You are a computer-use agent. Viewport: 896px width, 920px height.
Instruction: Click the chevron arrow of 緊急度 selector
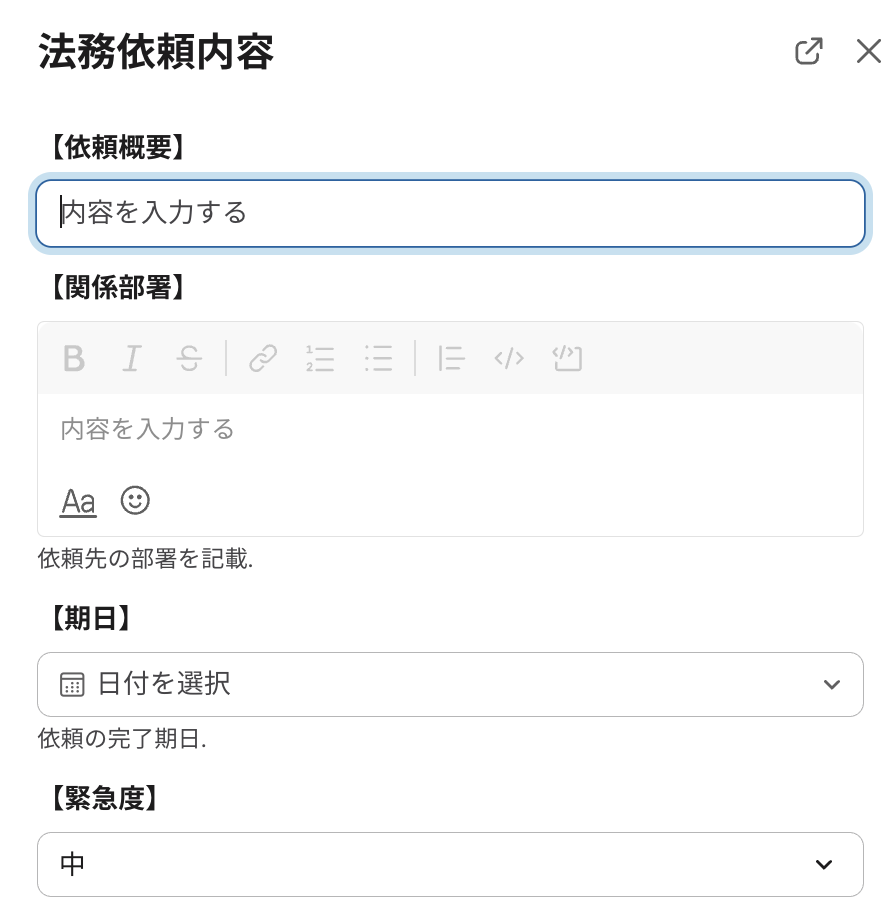824,865
